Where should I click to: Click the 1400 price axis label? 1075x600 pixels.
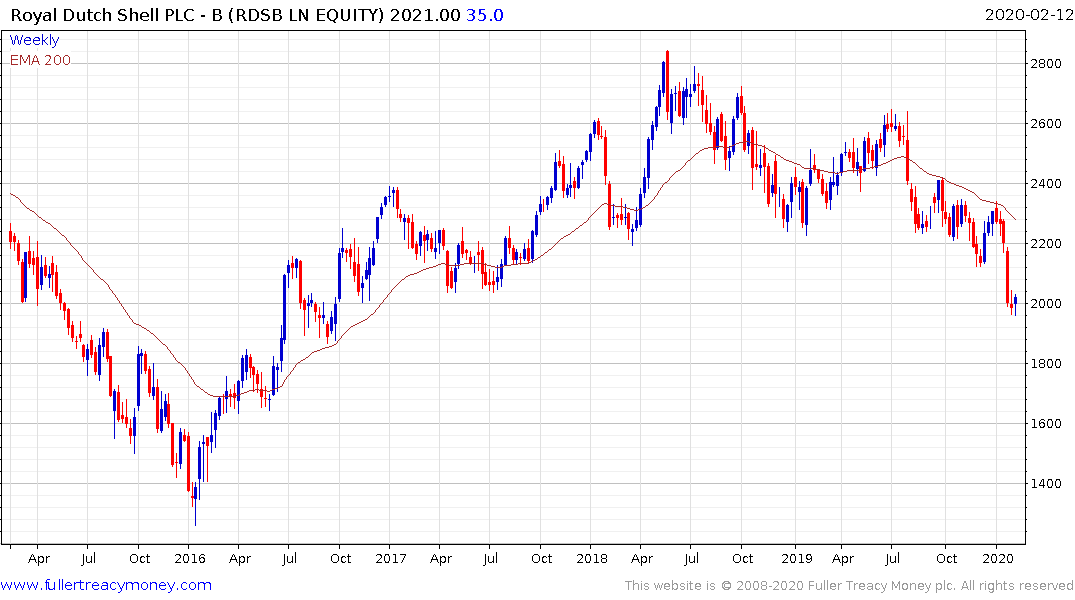coord(1046,483)
